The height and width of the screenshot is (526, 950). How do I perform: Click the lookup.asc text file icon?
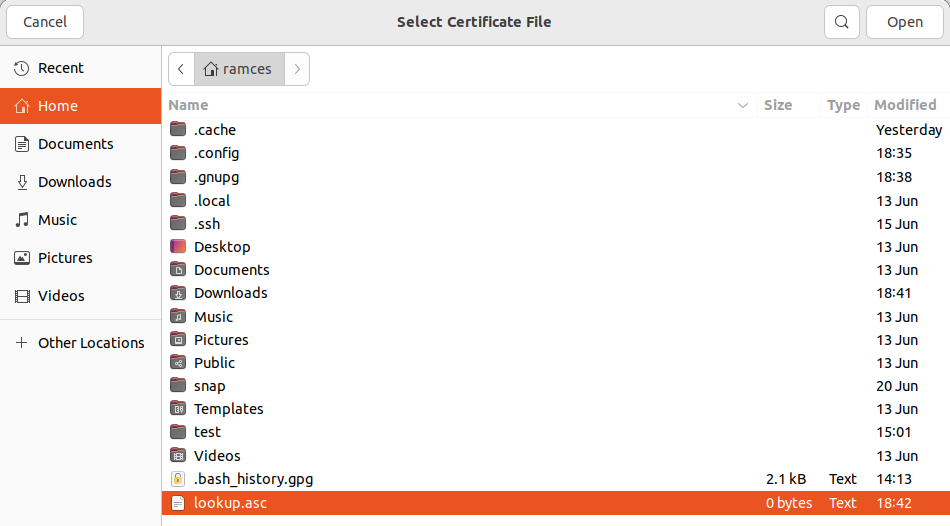[178, 503]
